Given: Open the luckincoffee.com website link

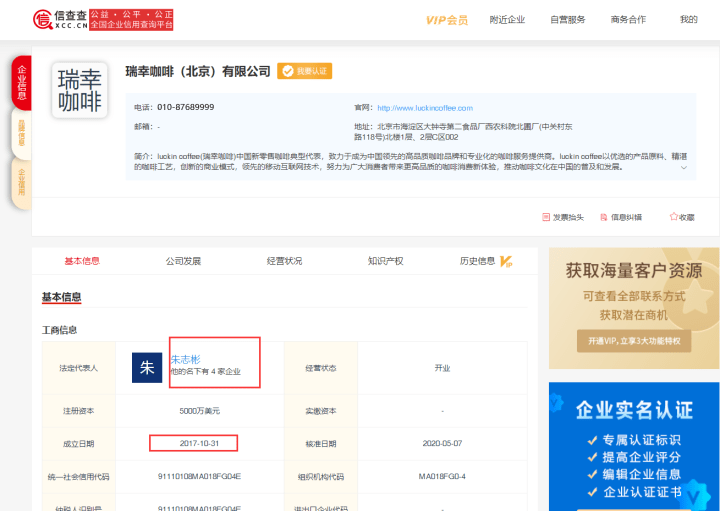Looking at the screenshot, I should coord(425,108).
